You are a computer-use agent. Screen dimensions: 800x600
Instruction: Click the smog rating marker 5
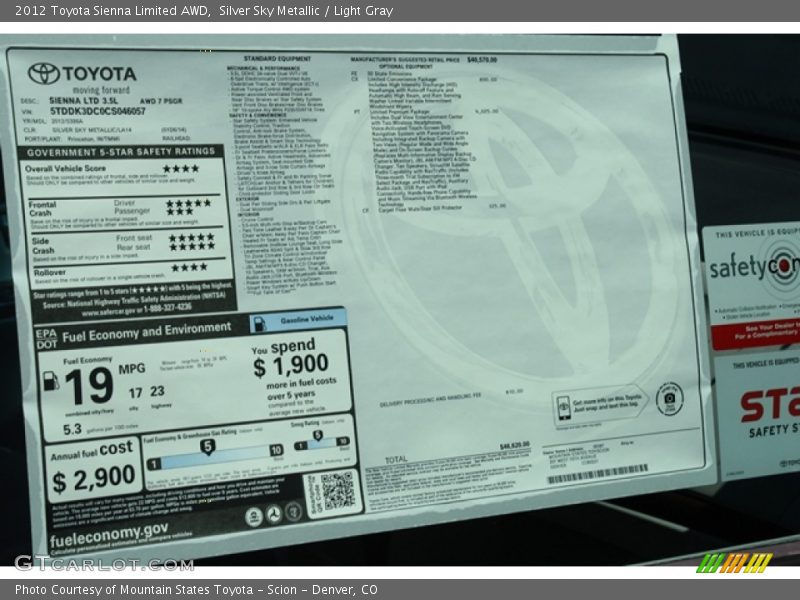(317, 435)
